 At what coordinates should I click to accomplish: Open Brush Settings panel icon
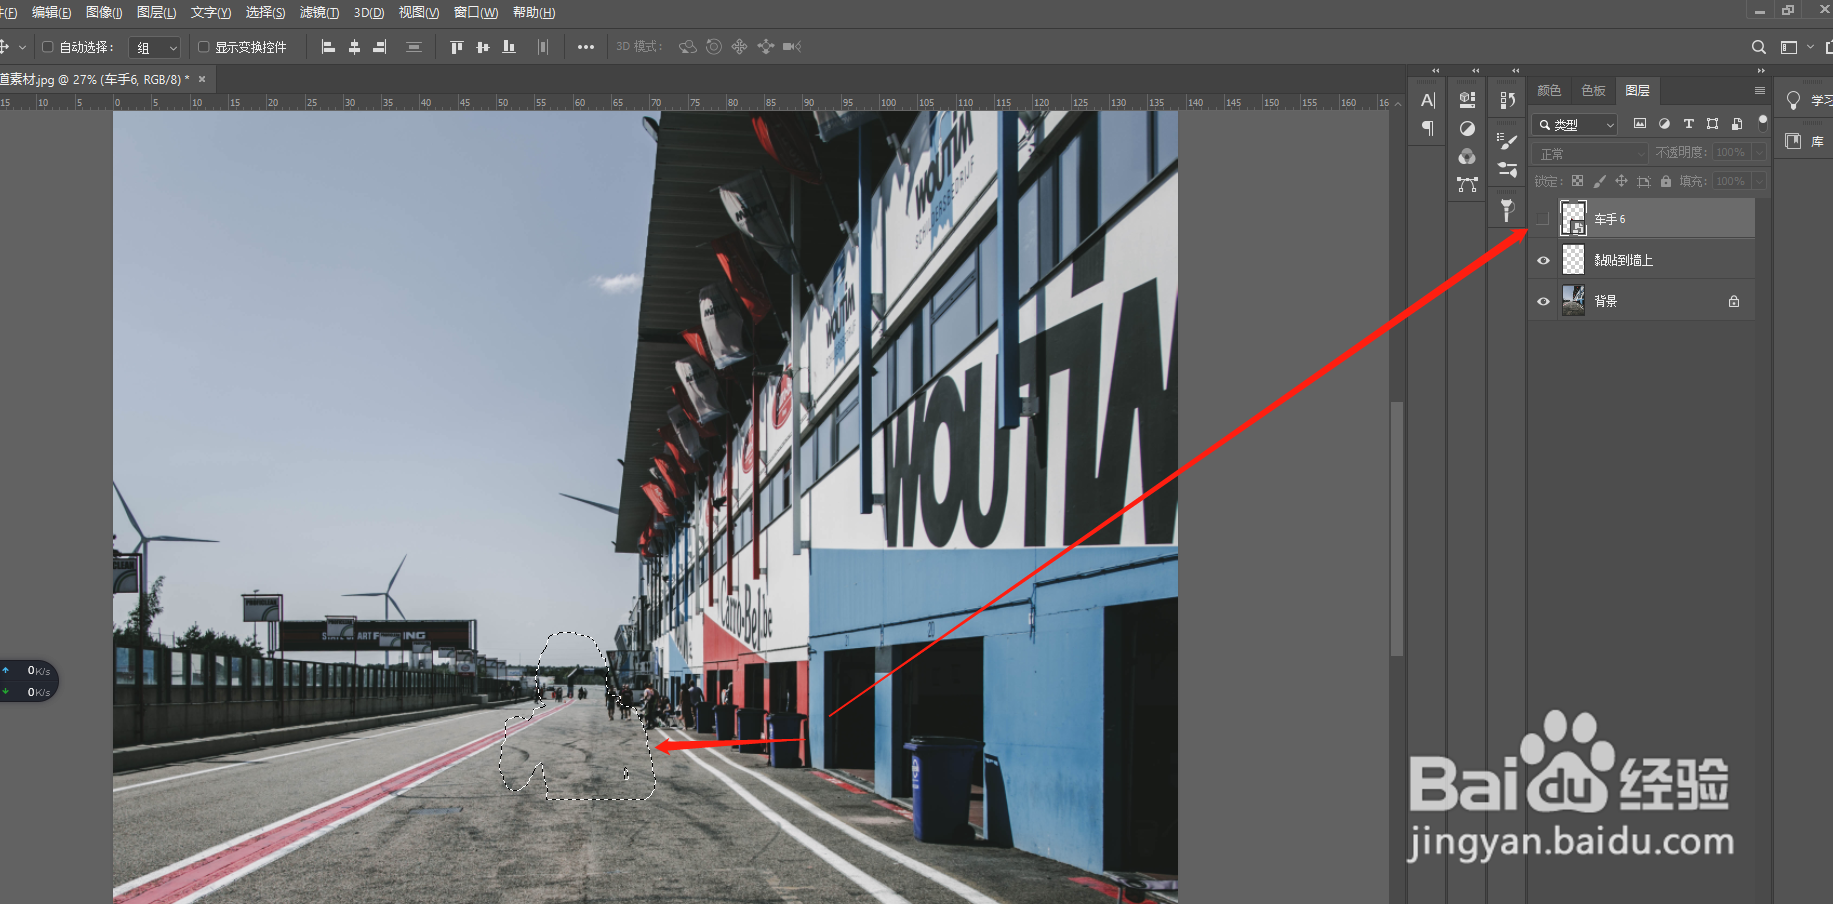tap(1508, 169)
